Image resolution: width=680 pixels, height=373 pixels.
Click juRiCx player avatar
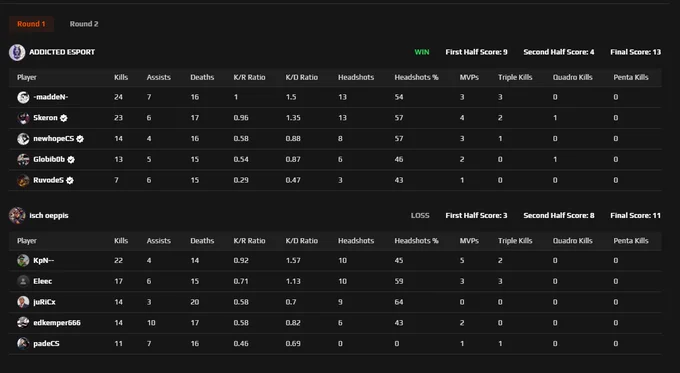pos(23,302)
